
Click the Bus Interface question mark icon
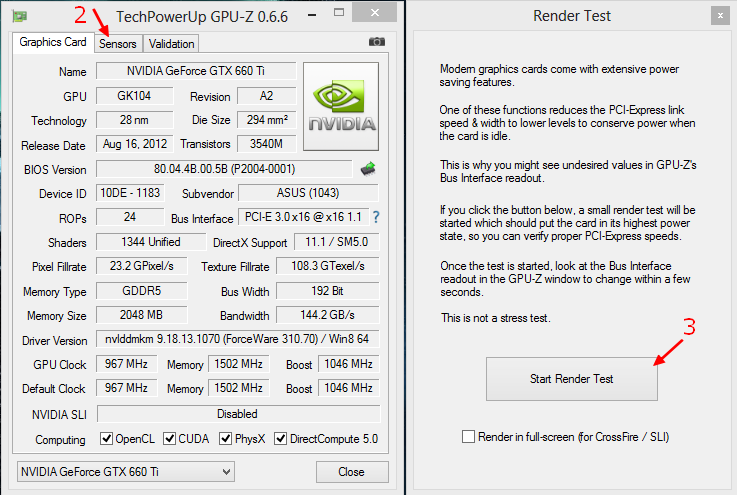tap(376, 217)
